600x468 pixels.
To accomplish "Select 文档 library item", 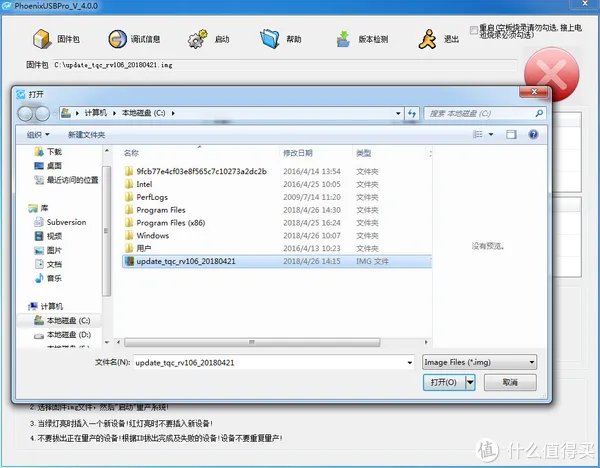I will click(x=48, y=264).
